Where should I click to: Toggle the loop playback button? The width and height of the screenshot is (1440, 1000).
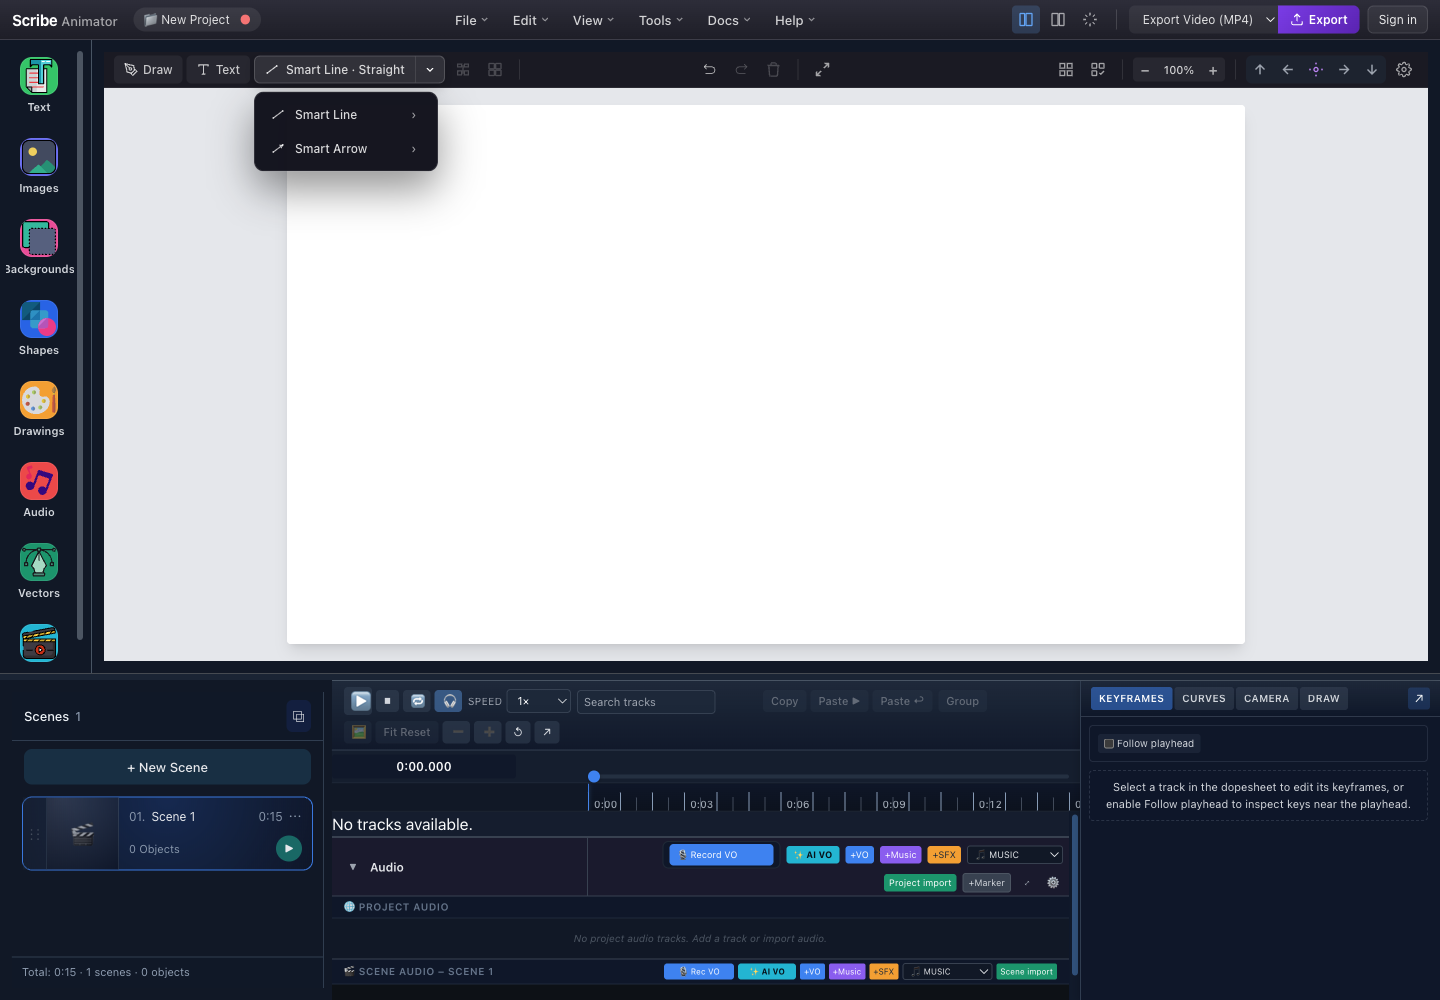(x=418, y=701)
